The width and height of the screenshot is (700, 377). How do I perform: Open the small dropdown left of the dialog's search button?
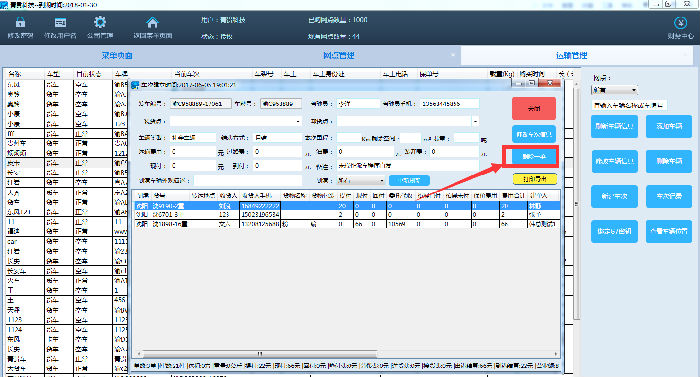(361, 180)
